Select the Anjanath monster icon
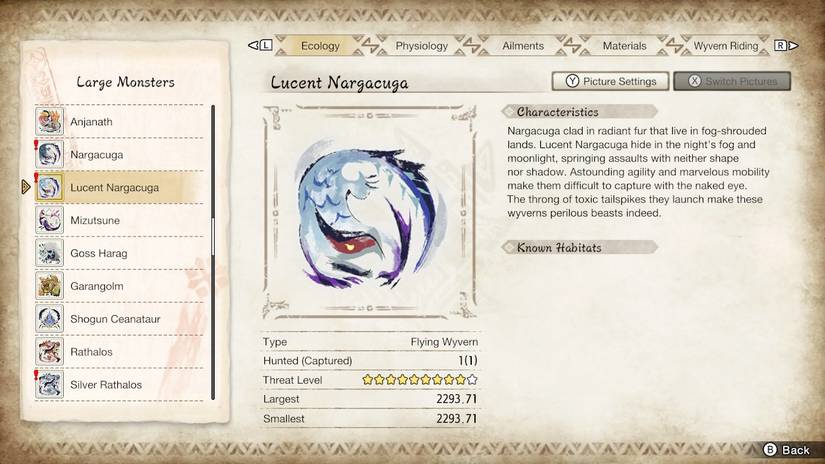825x464 pixels. click(x=49, y=121)
